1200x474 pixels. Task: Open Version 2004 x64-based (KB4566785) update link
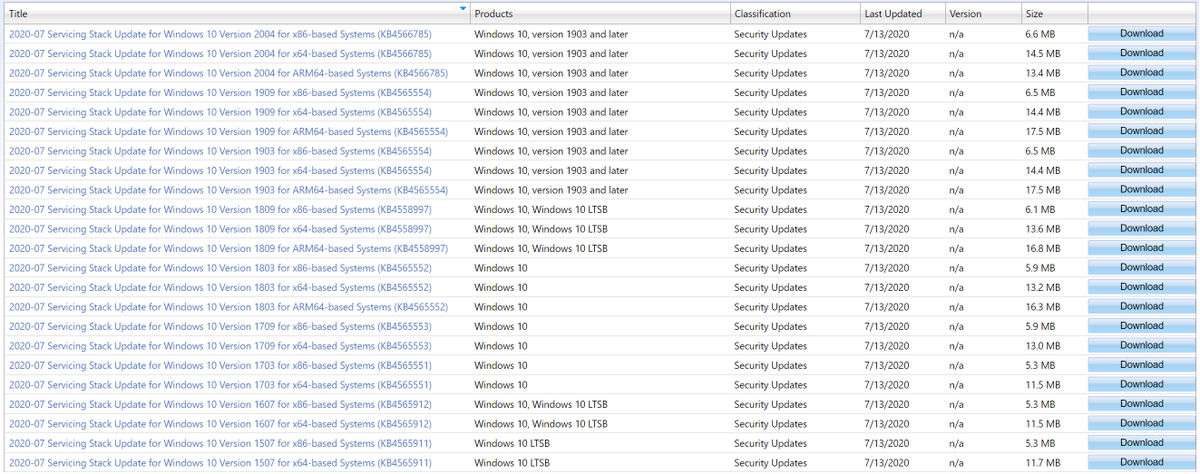click(220, 54)
